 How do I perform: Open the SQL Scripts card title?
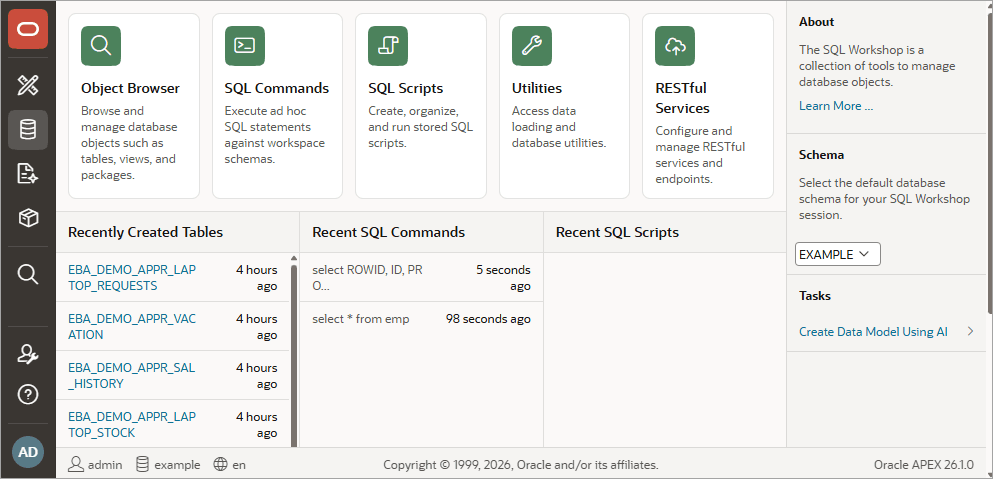click(x=405, y=88)
